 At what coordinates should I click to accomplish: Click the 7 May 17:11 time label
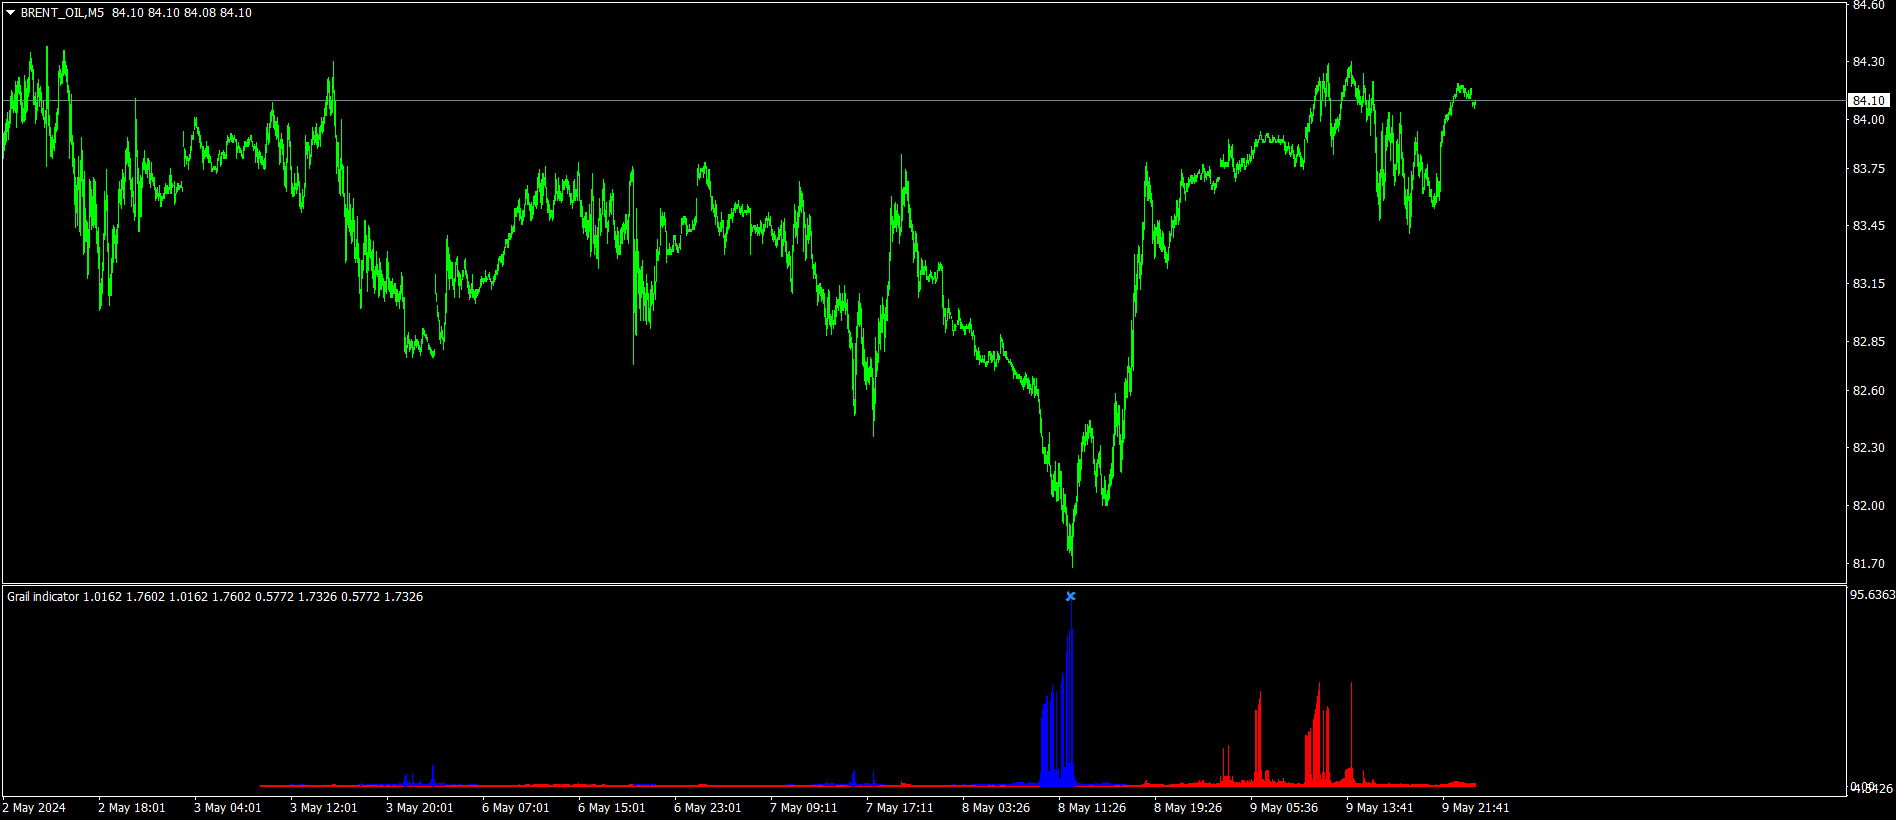pos(900,808)
